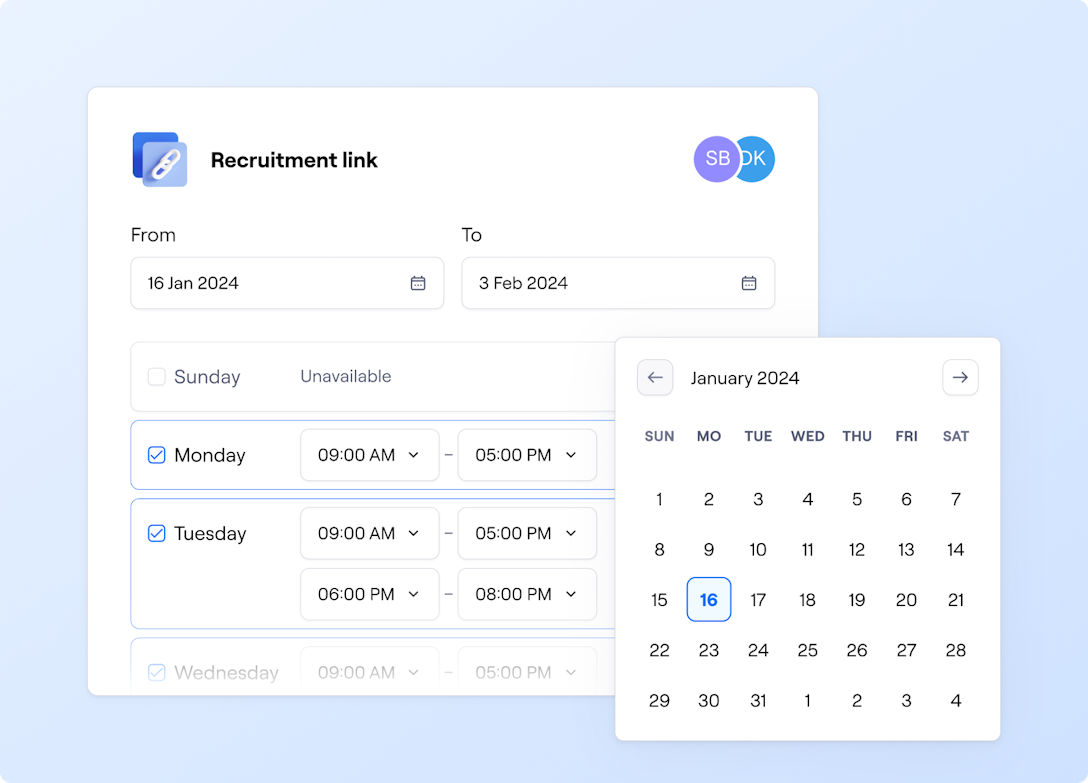The width and height of the screenshot is (1088, 783).
Task: Open Tuesday's 05:00 PM end time dropdown
Action: pos(527,533)
